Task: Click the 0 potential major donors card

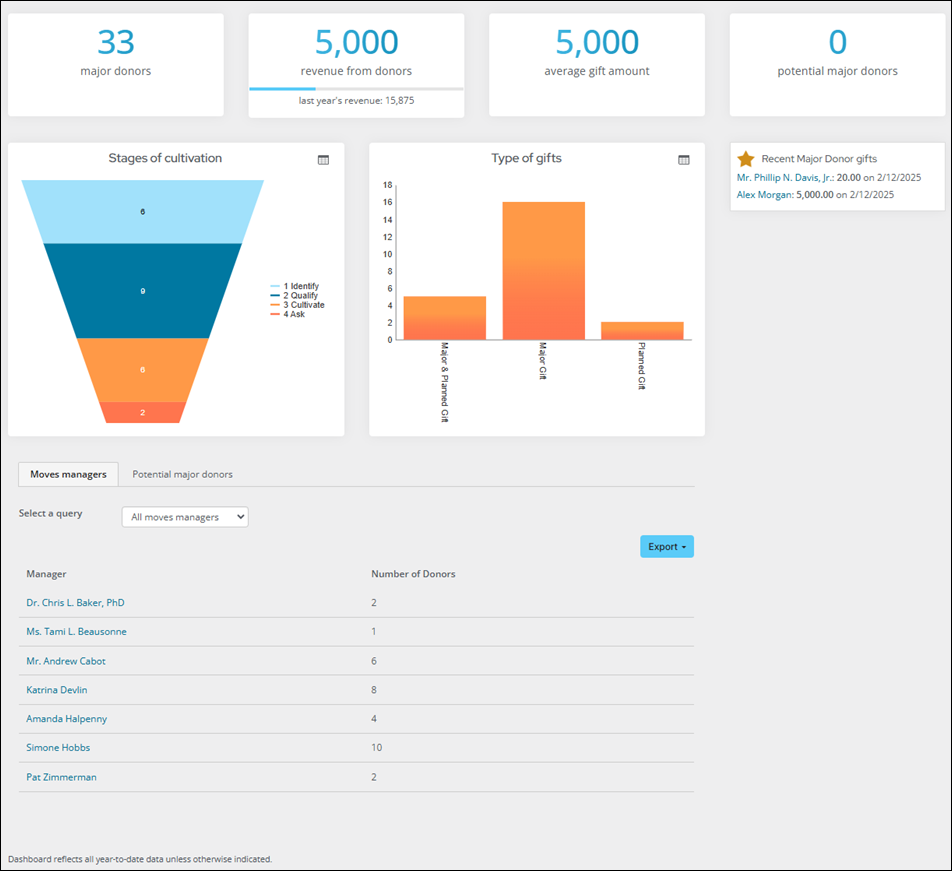Action: [x=837, y=65]
